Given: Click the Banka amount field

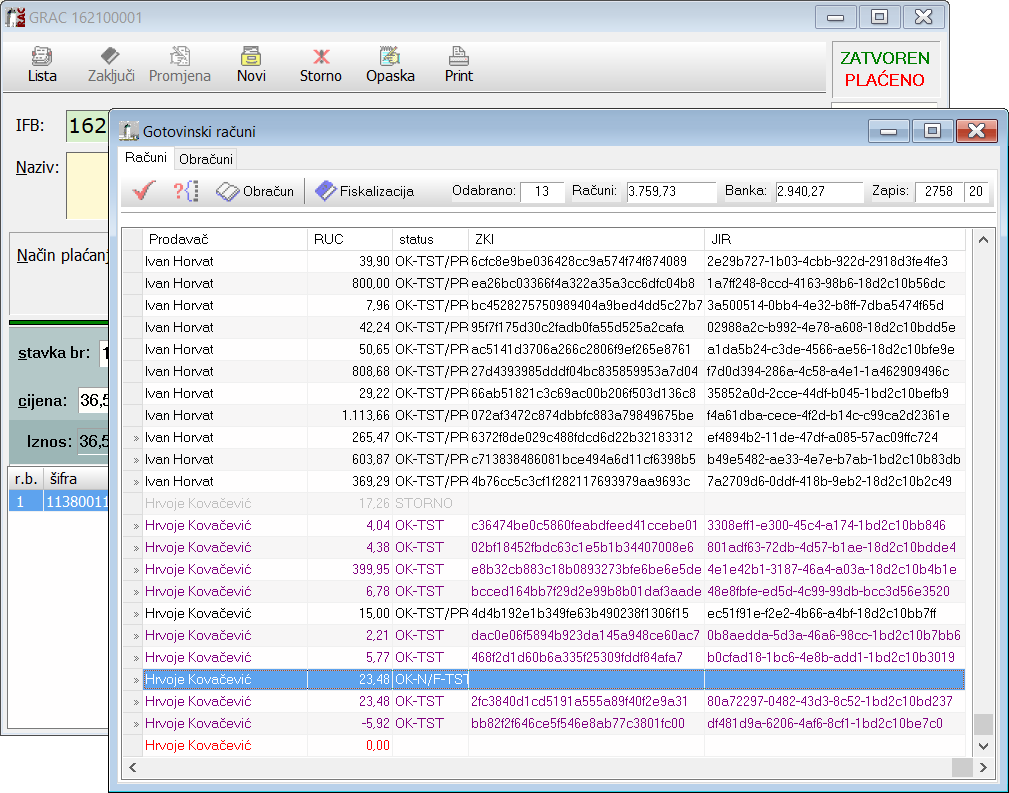Looking at the screenshot, I should click(x=818, y=191).
